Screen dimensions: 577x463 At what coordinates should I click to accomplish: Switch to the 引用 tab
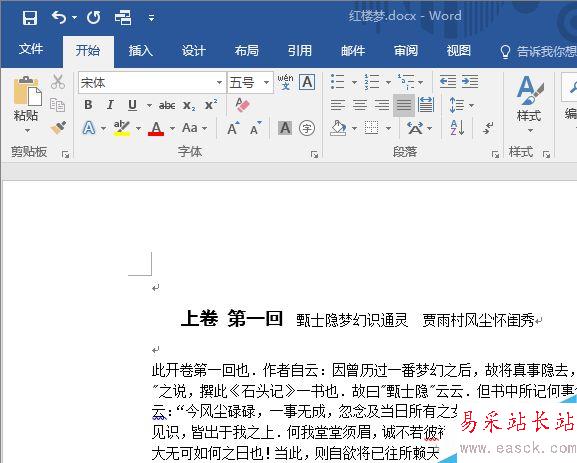pyautogui.click(x=300, y=50)
